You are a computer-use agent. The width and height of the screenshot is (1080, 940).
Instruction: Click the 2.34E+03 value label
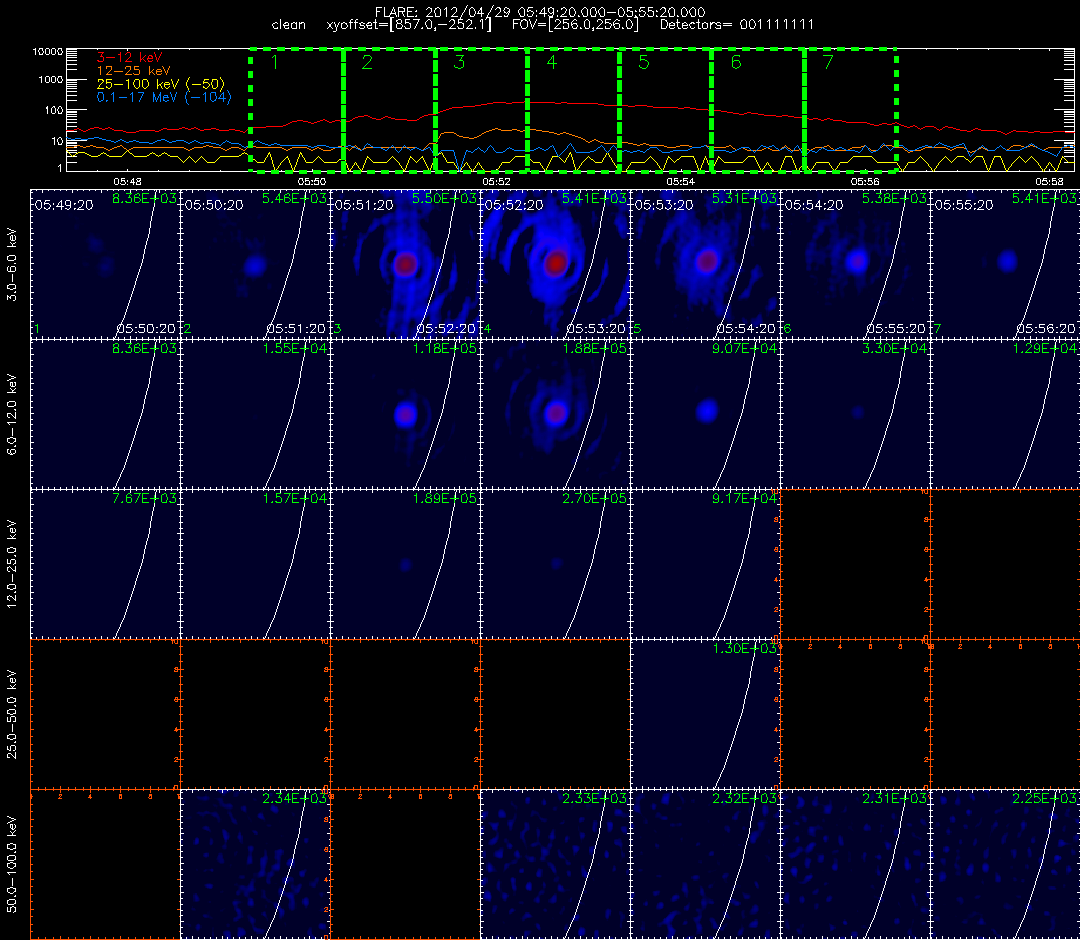(295, 798)
